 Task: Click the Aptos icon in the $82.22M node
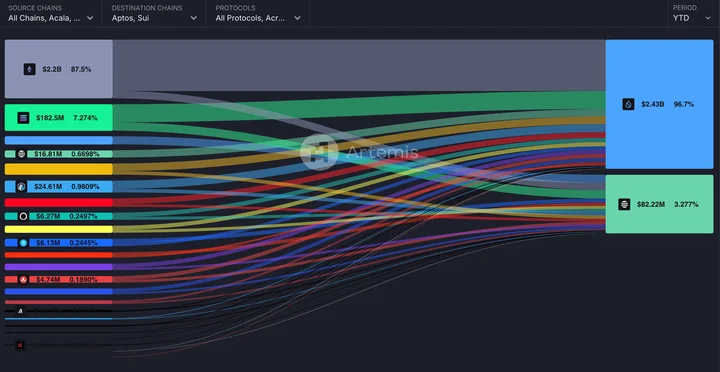point(624,204)
